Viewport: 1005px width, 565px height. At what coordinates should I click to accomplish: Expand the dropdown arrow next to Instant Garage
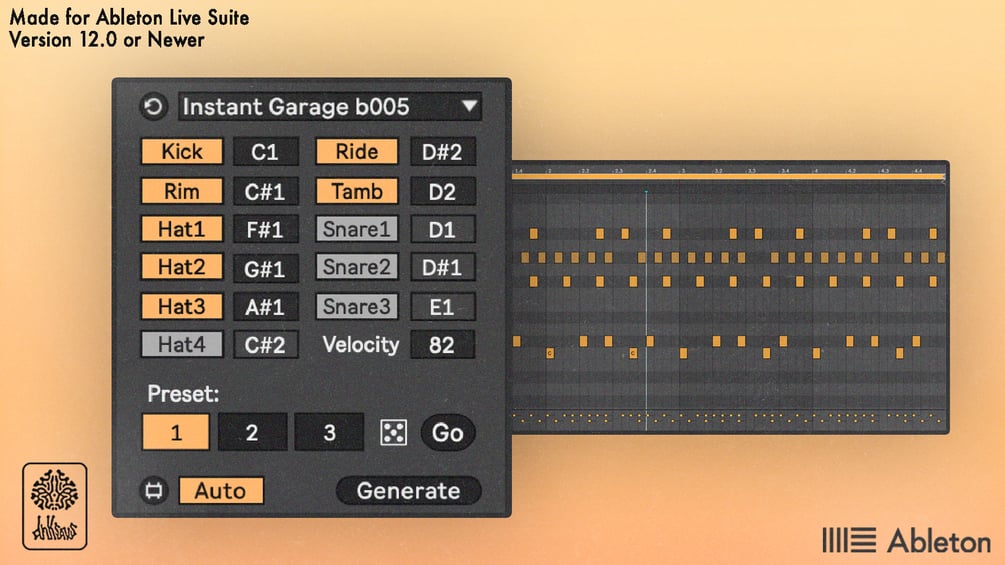(470, 106)
